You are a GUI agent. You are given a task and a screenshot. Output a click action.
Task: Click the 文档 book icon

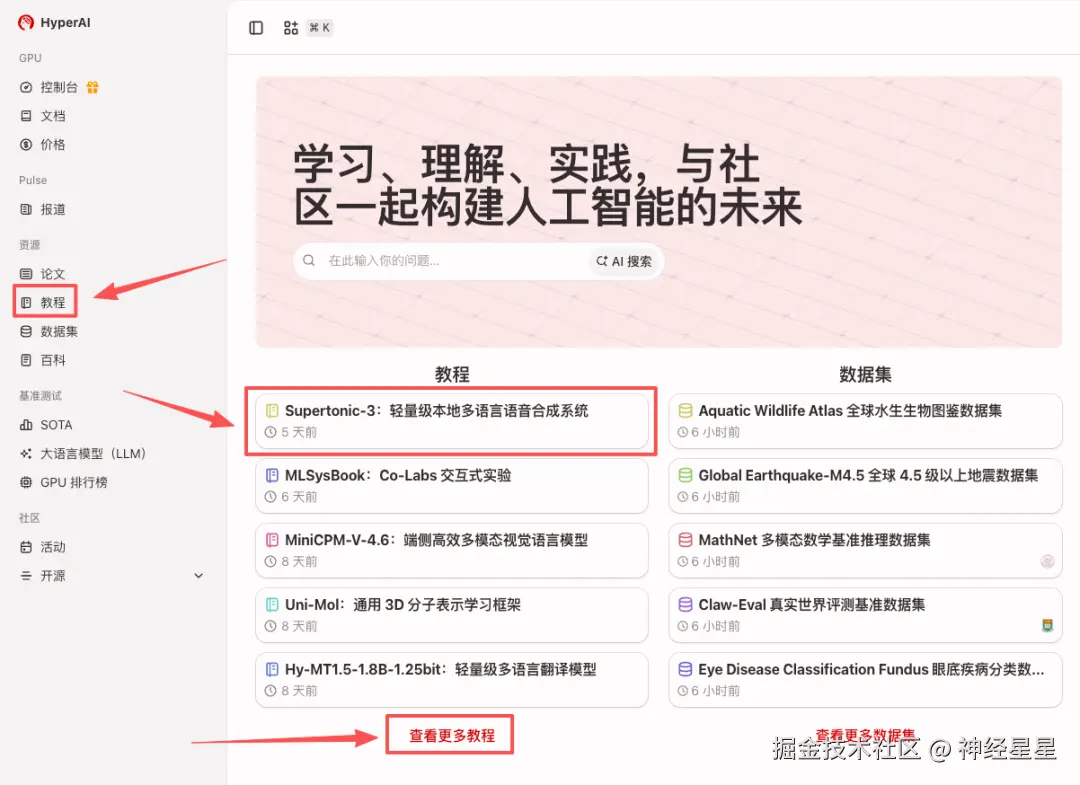(26, 116)
